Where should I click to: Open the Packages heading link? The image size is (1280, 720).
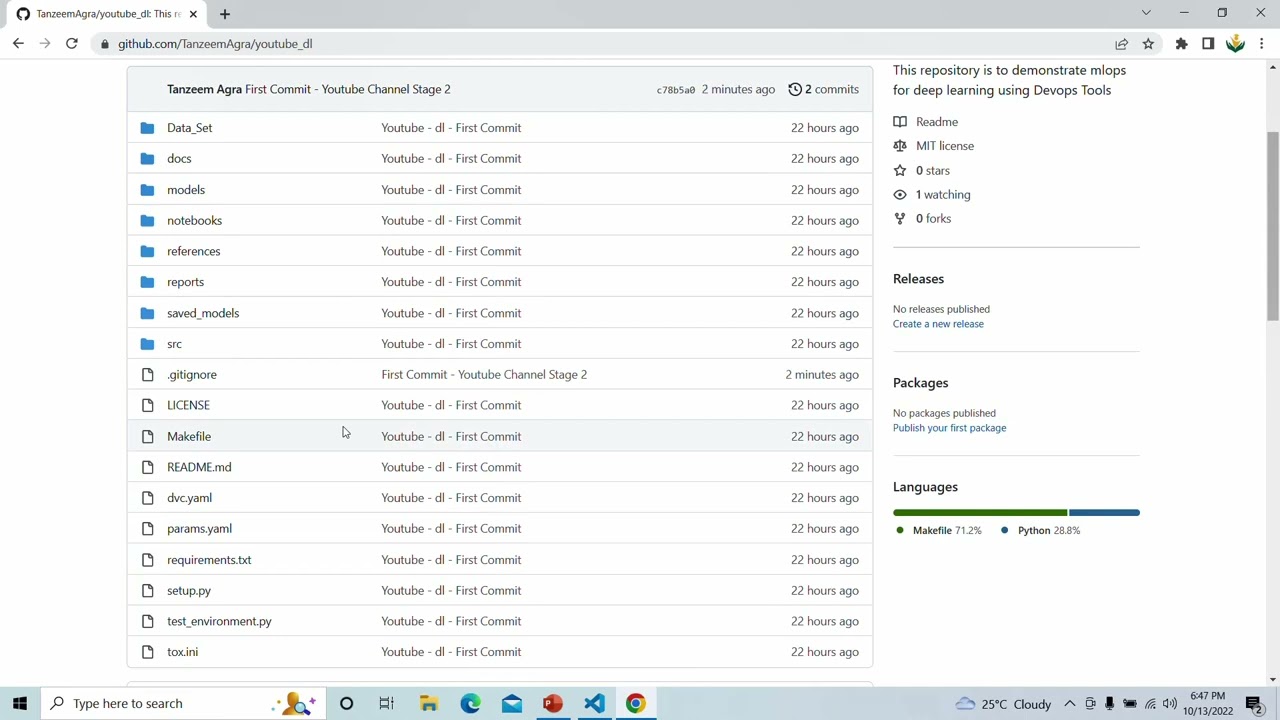coord(920,383)
